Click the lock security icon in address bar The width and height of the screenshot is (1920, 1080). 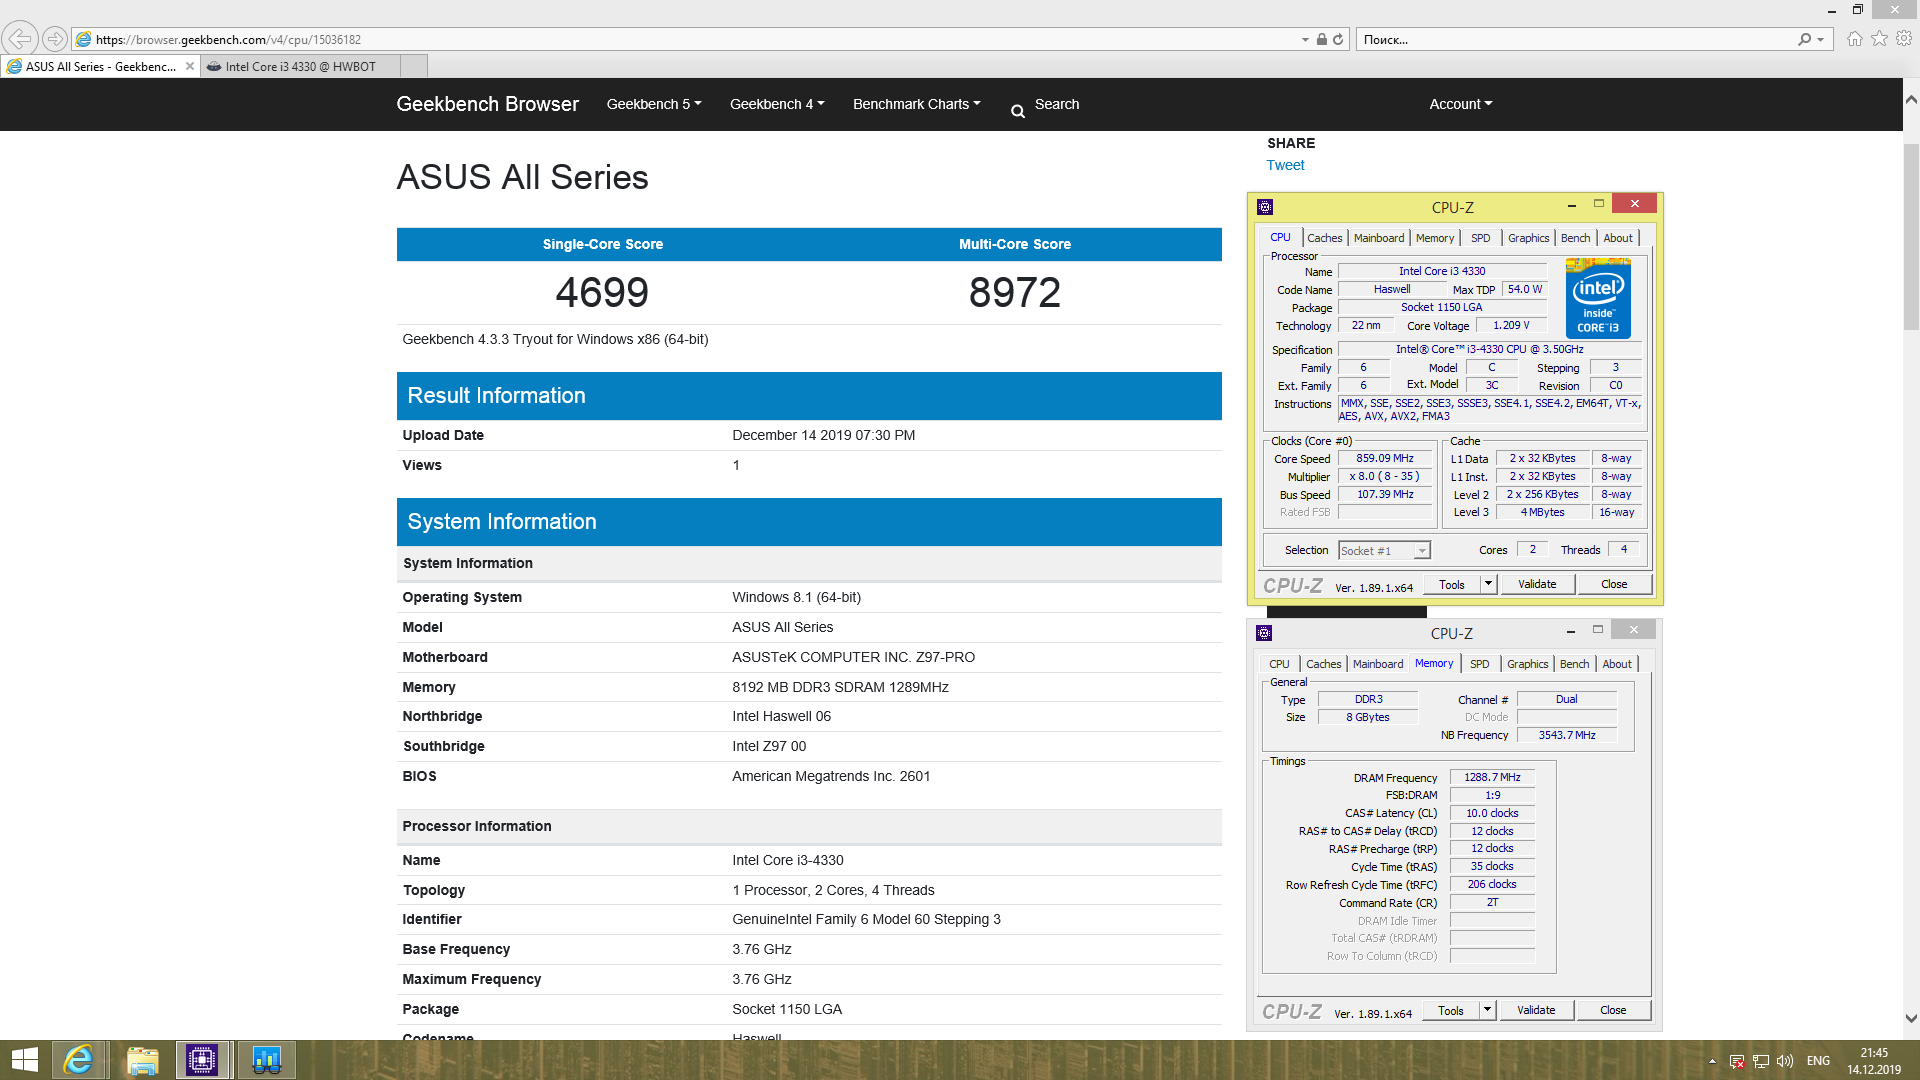[x=1322, y=39]
